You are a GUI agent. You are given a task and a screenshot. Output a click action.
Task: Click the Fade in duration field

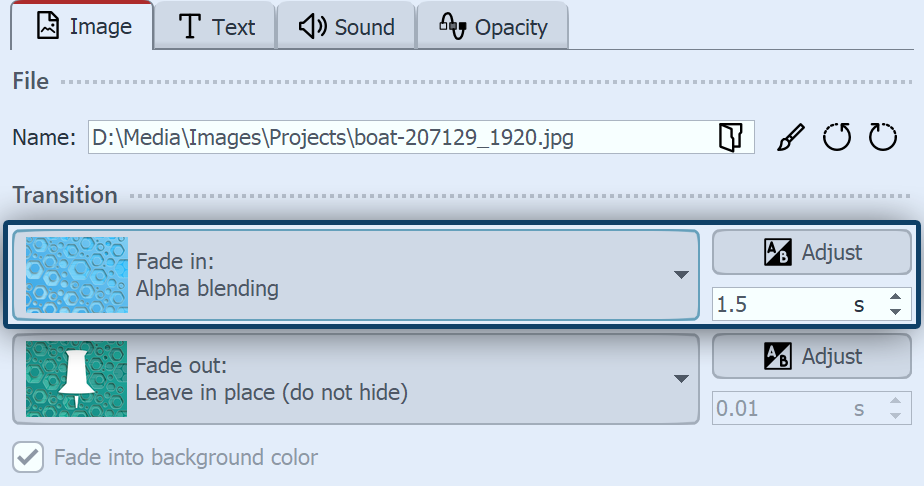pyautogui.click(x=780, y=305)
